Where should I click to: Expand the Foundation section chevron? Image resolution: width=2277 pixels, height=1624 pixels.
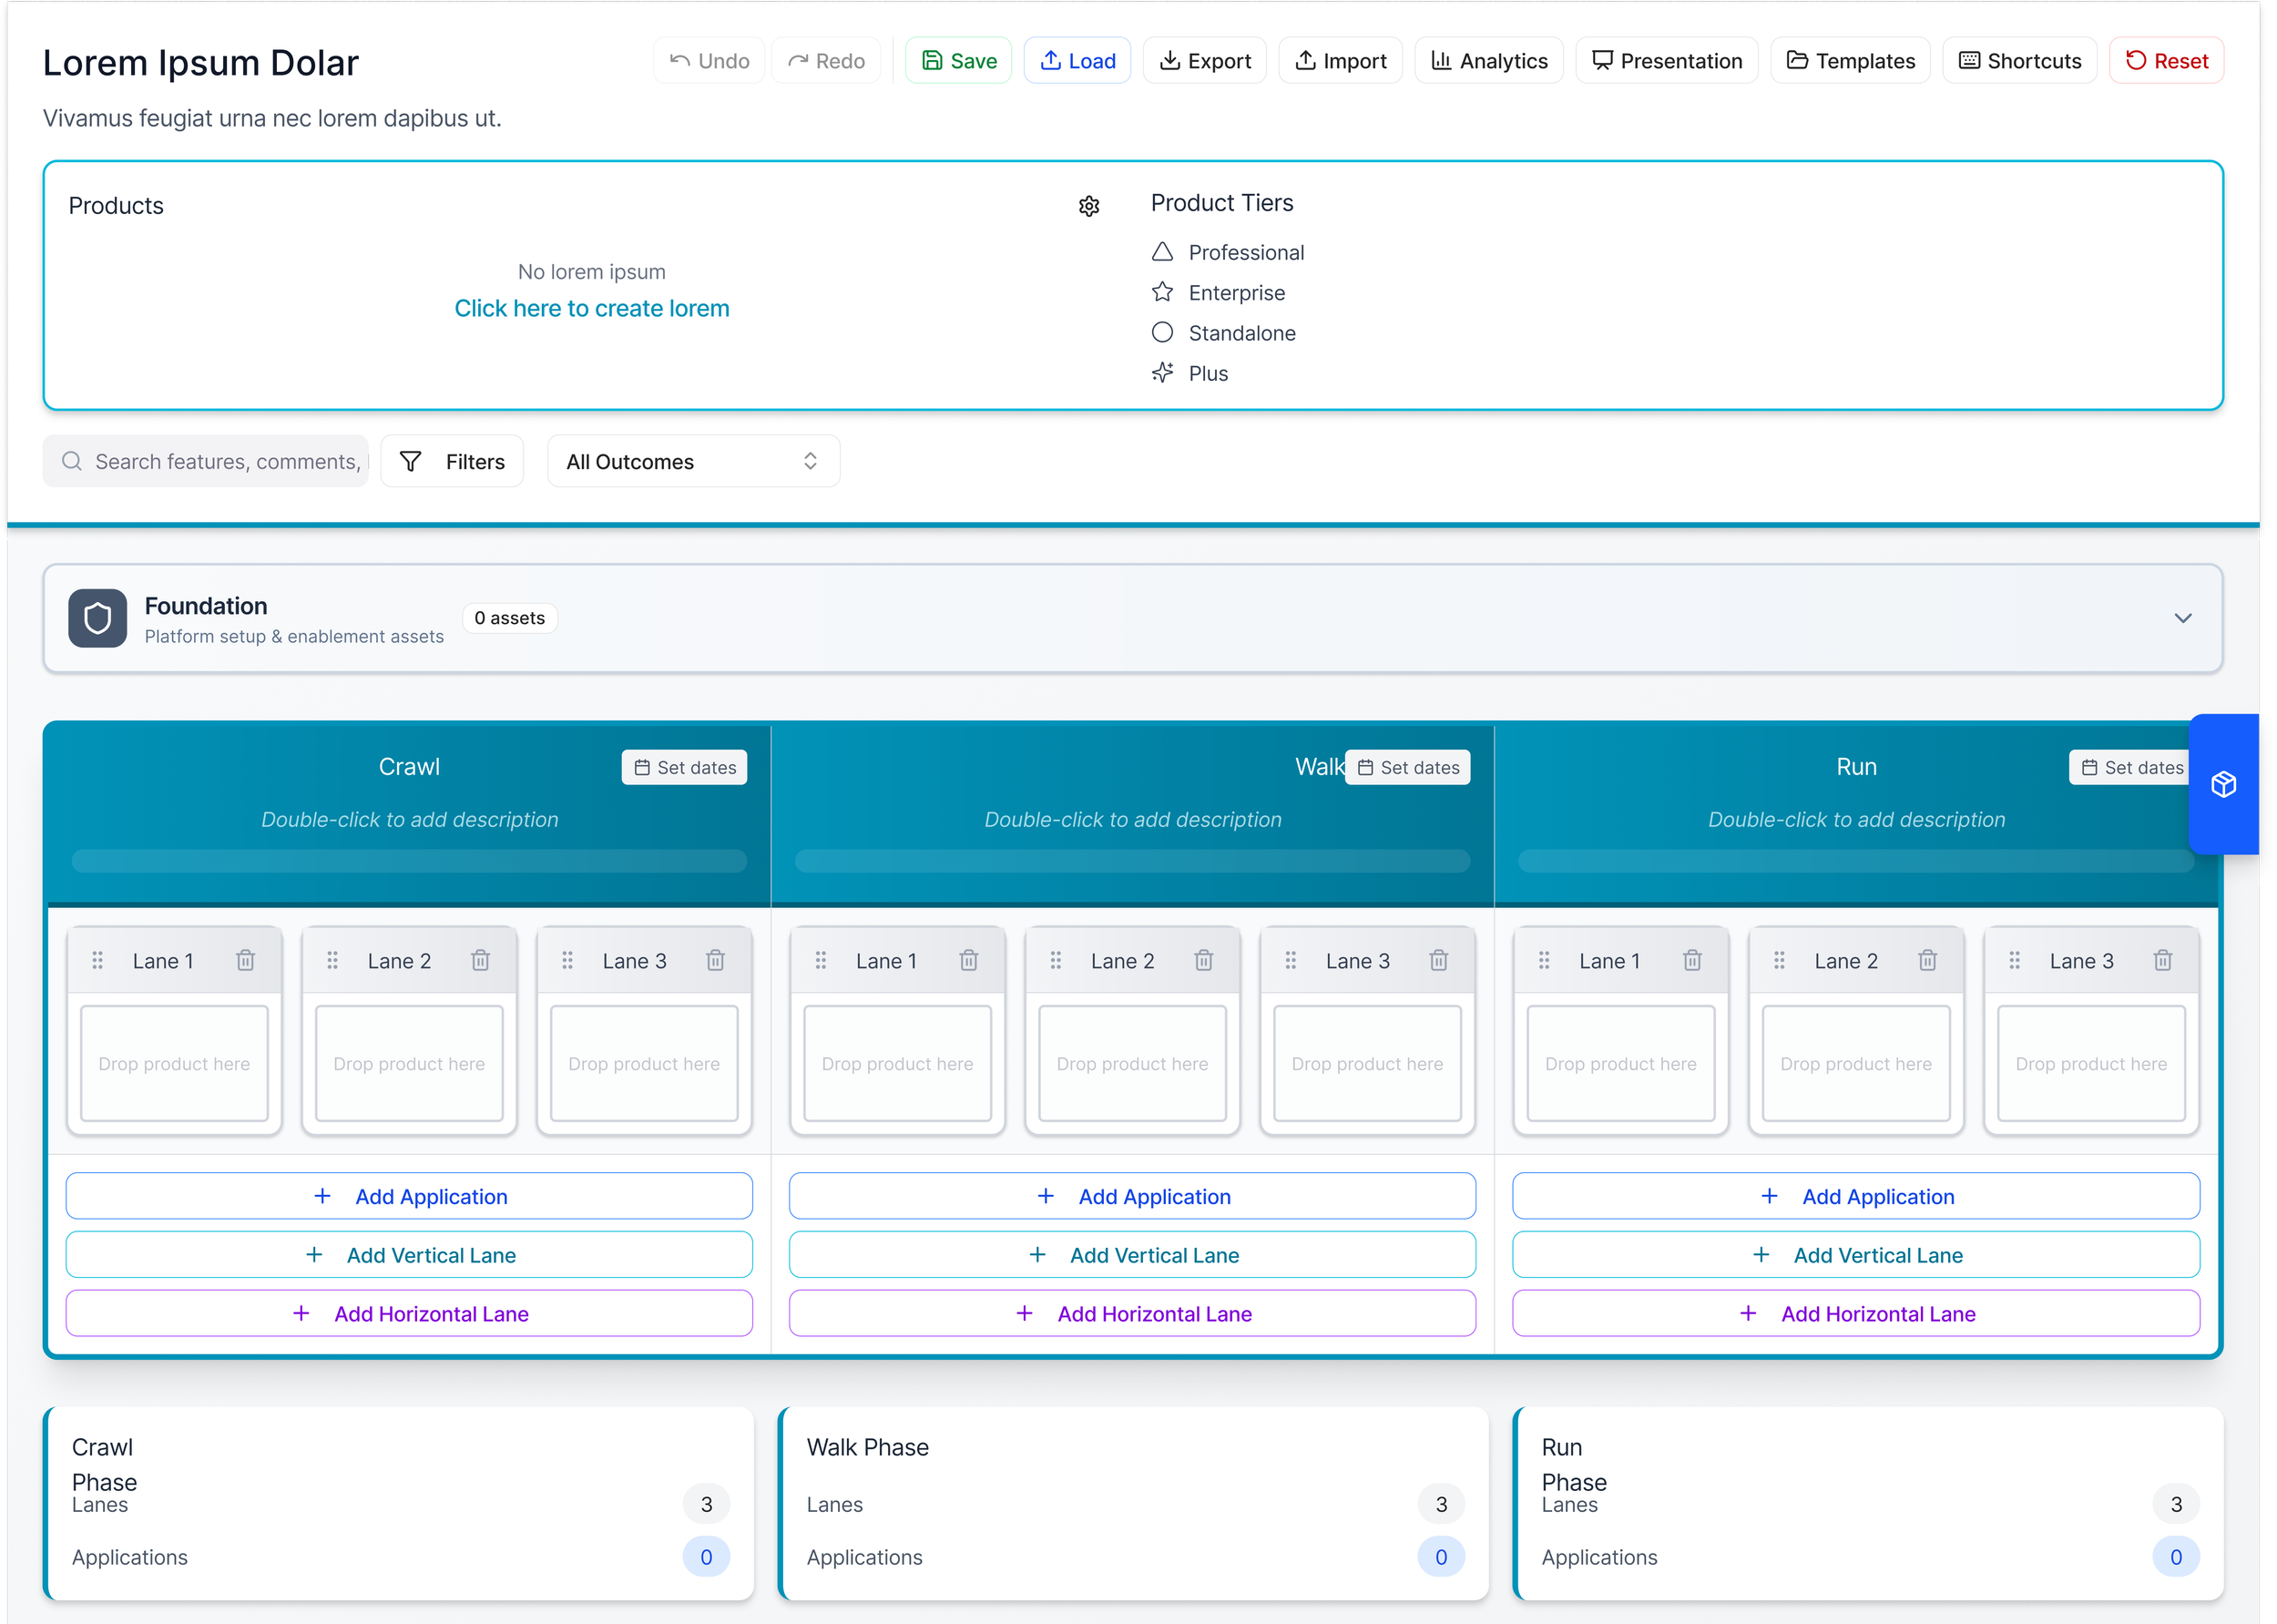coord(2183,618)
